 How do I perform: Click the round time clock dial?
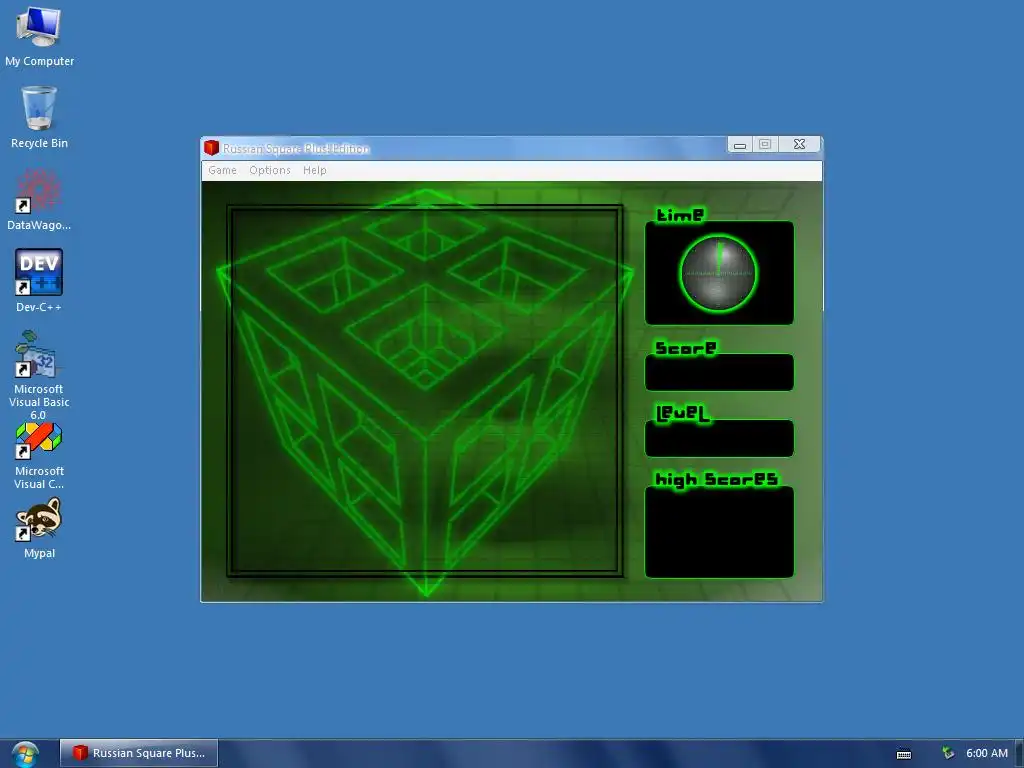coord(718,273)
